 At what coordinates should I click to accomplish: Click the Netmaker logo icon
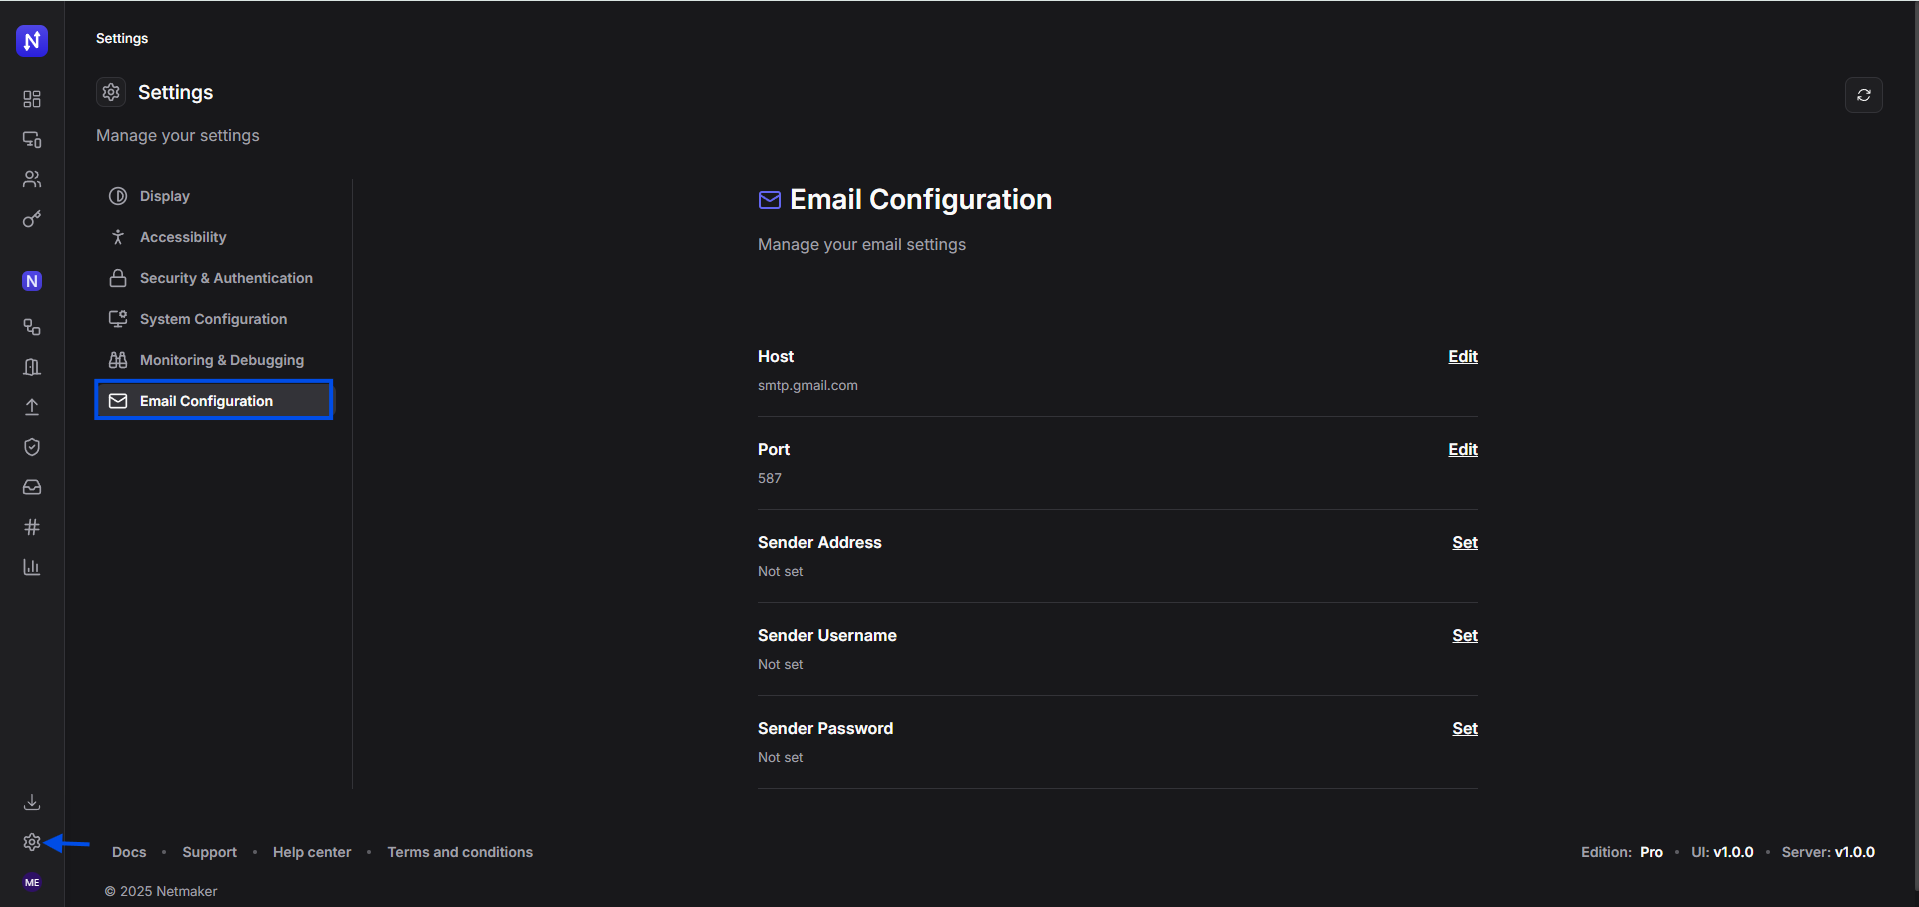pos(32,41)
